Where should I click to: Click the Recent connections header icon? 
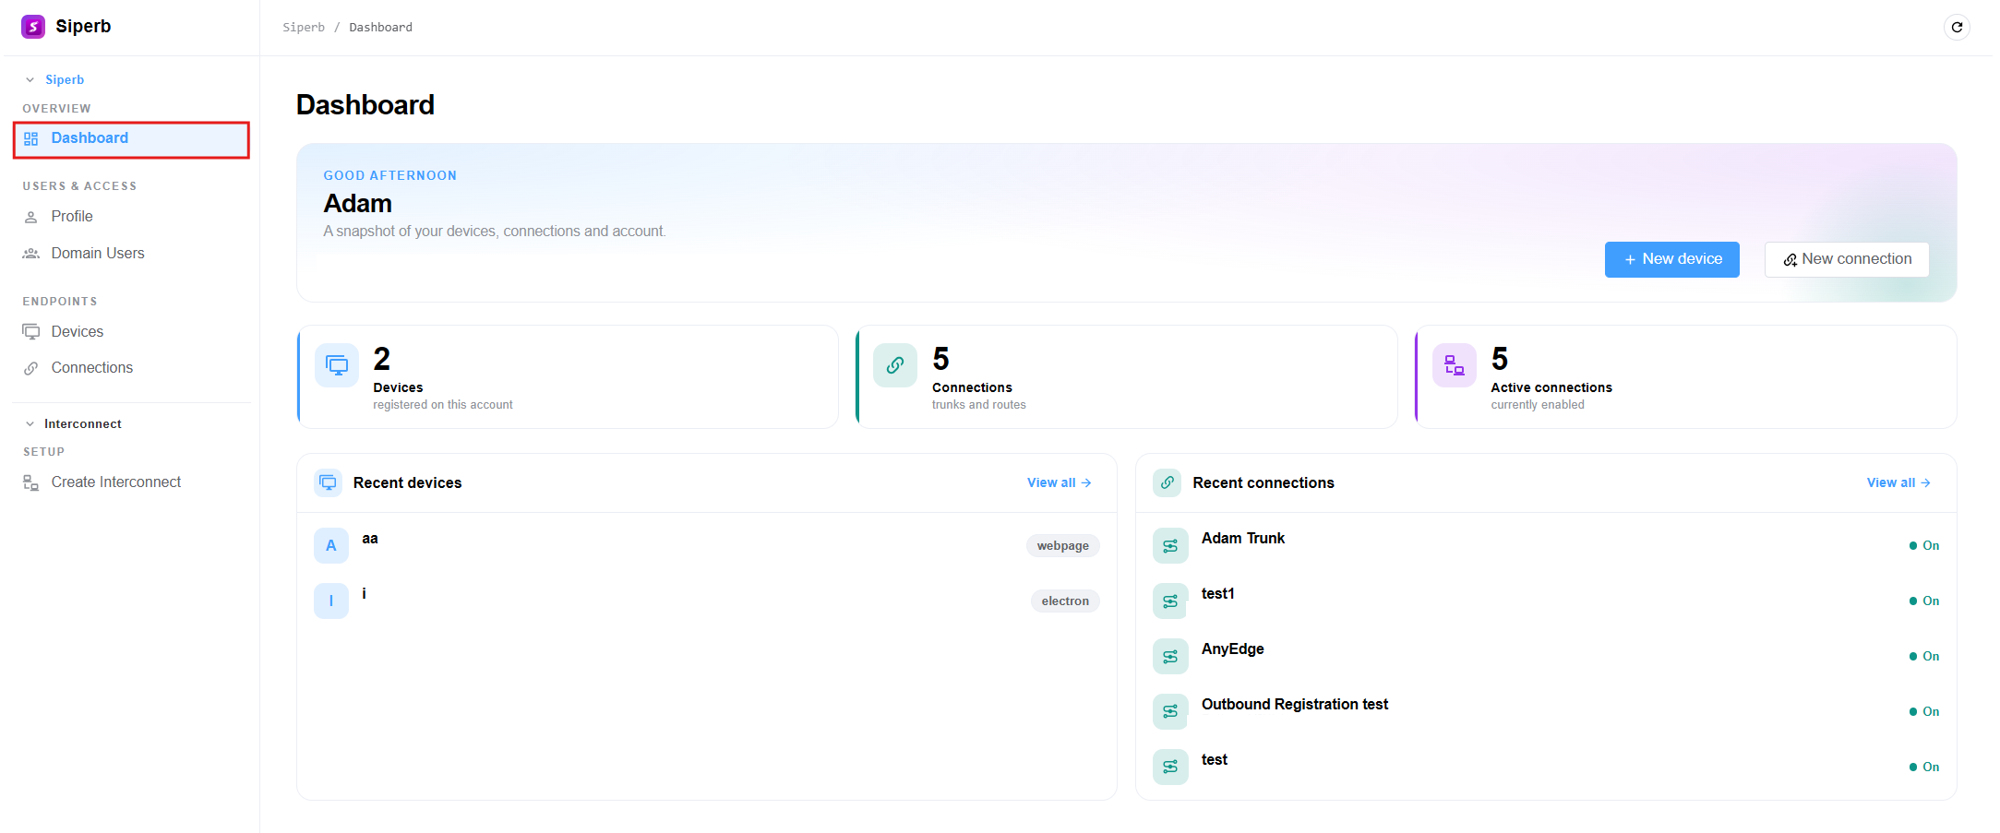(x=1167, y=483)
